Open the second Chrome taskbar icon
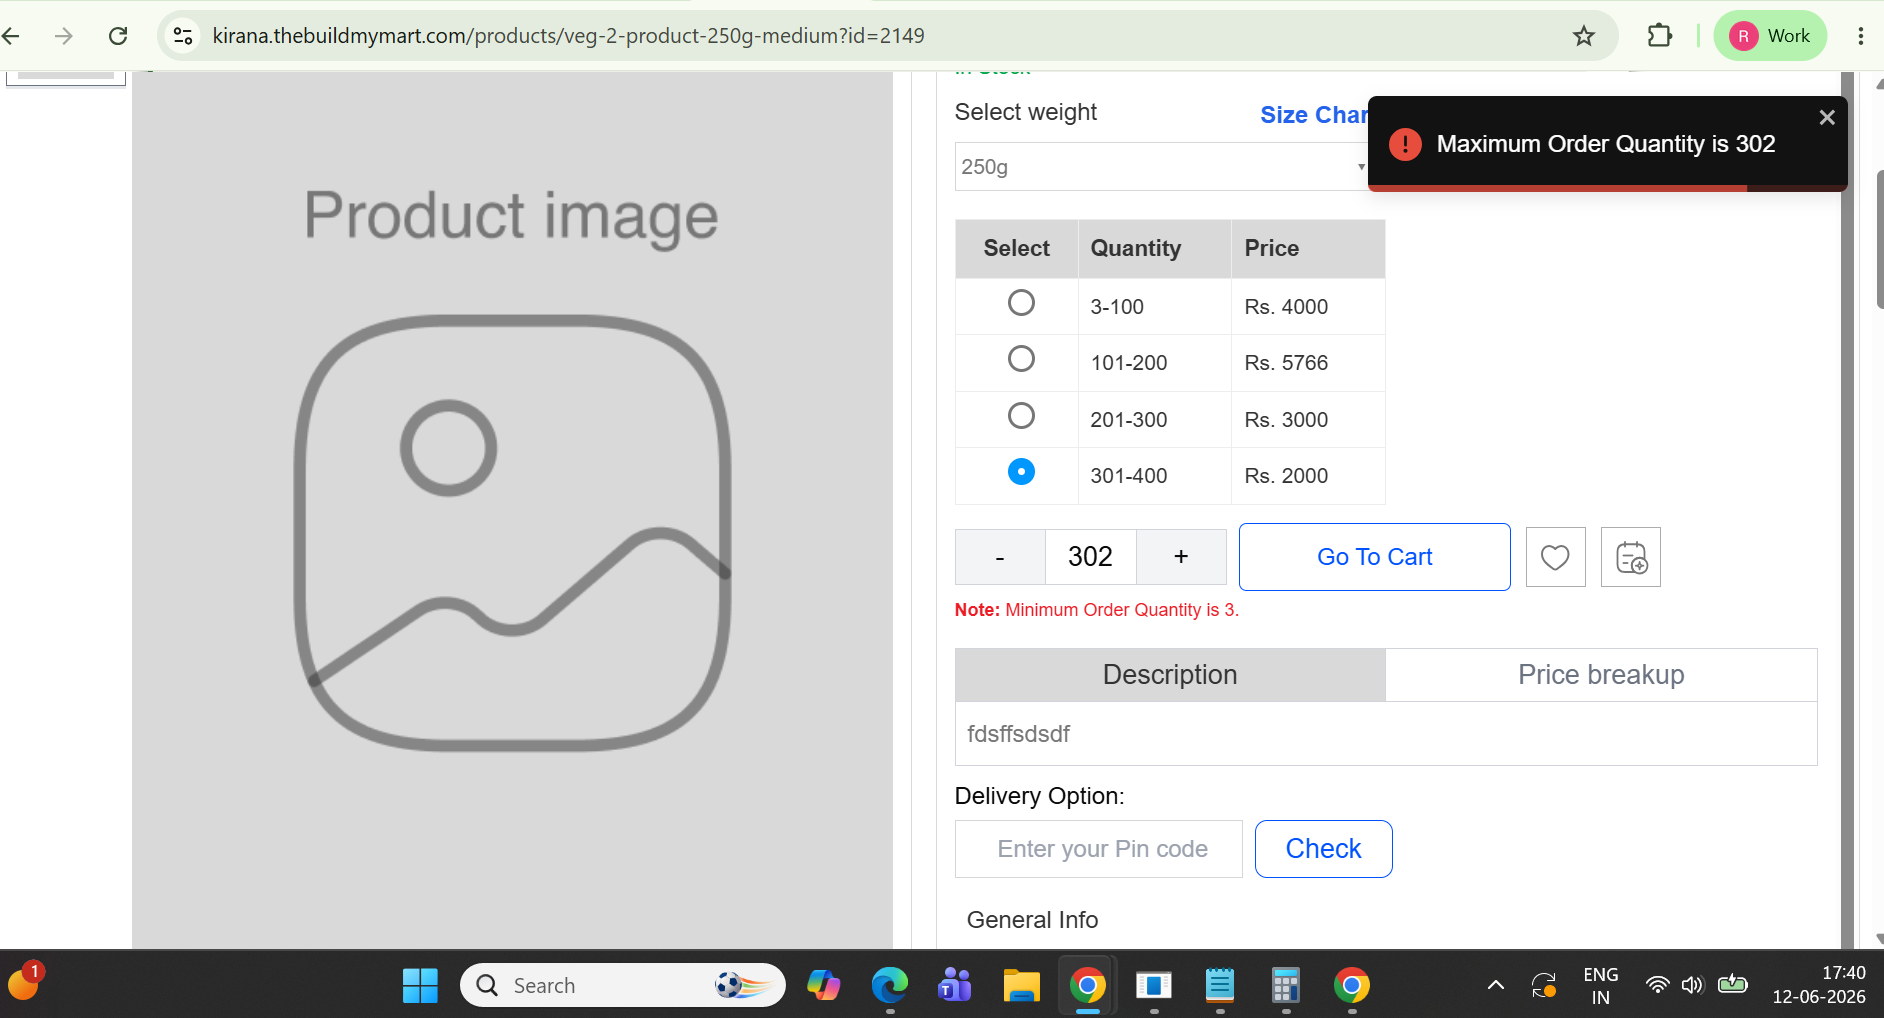 (1351, 986)
